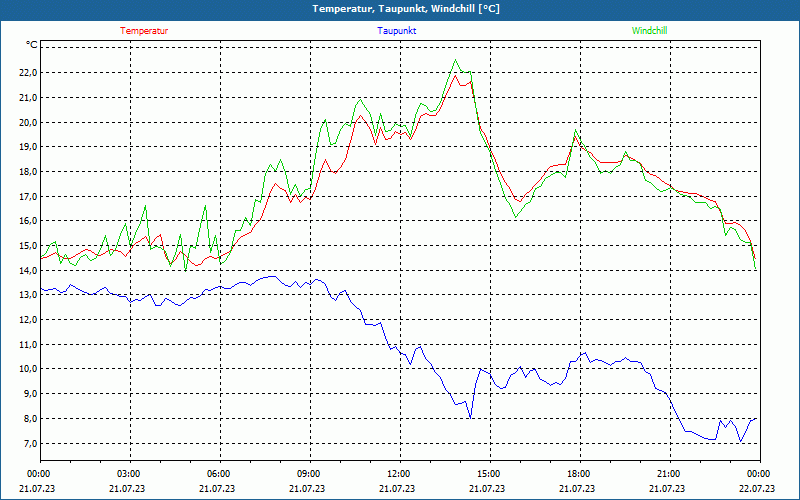Click the 8,0 y-axis value
This screenshot has width=800, height=500.
point(30,418)
